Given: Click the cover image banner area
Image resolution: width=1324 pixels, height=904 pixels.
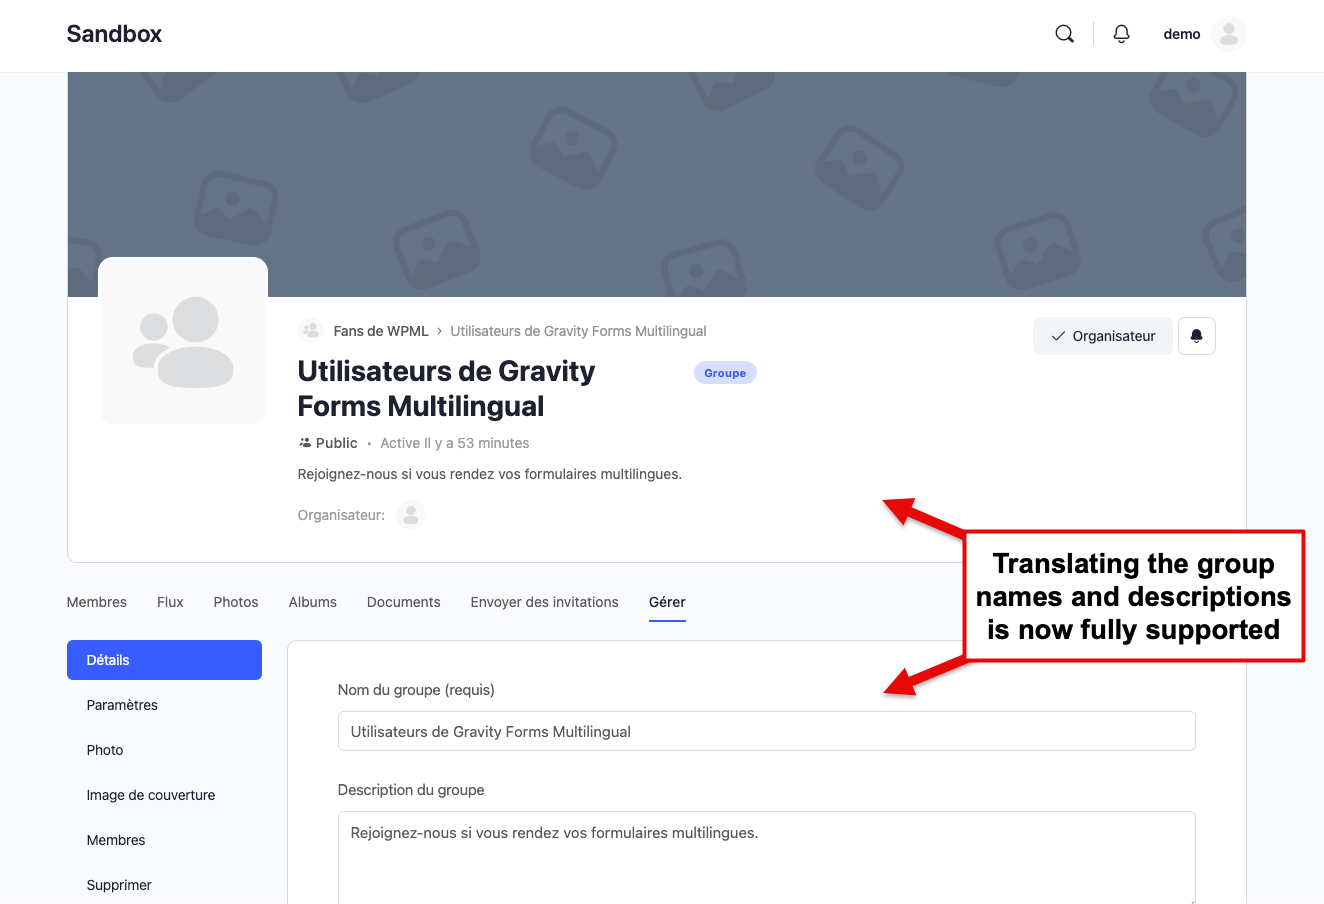Looking at the screenshot, I should click(x=657, y=184).
